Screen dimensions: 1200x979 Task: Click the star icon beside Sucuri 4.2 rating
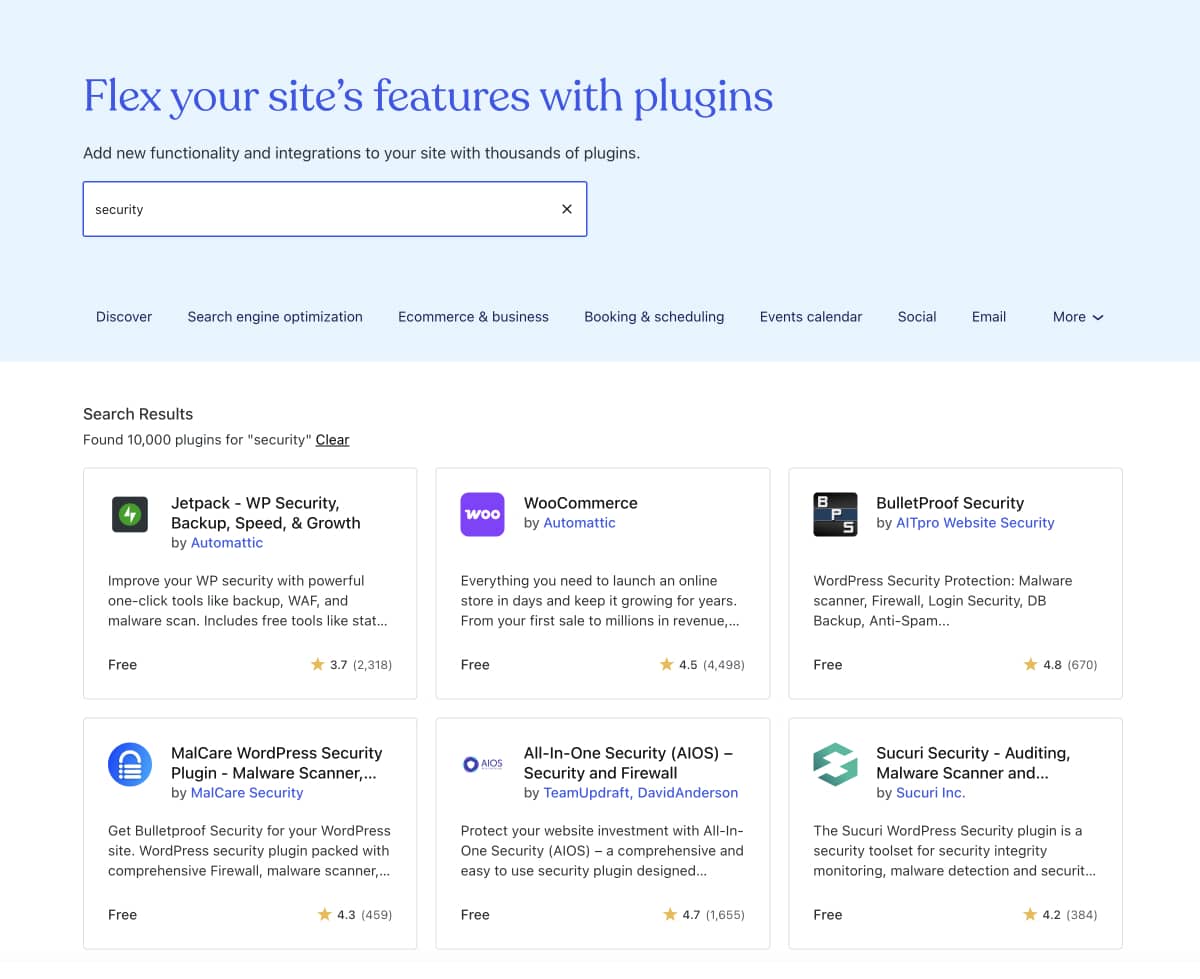(x=1031, y=914)
